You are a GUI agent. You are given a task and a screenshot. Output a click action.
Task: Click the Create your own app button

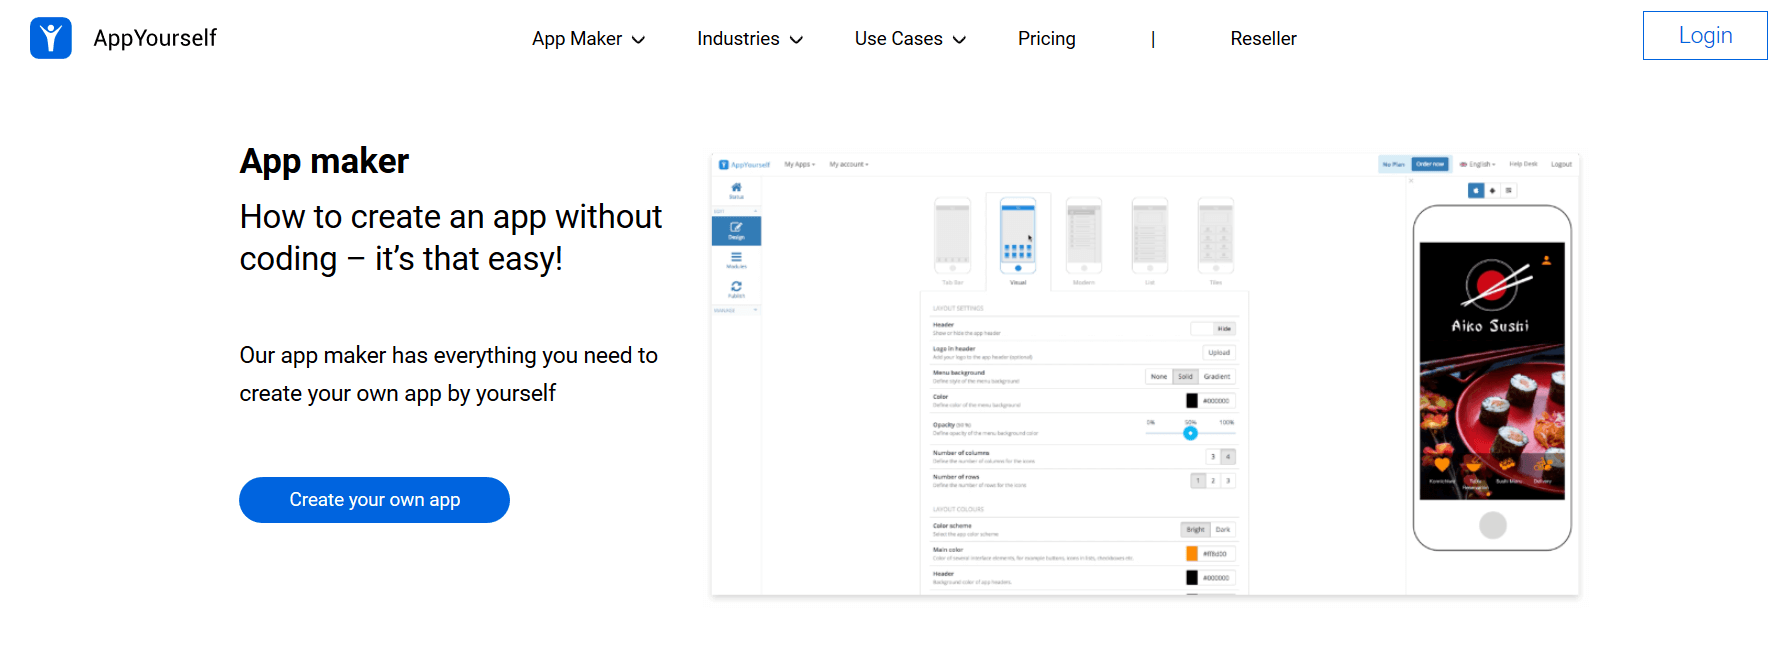point(374,500)
